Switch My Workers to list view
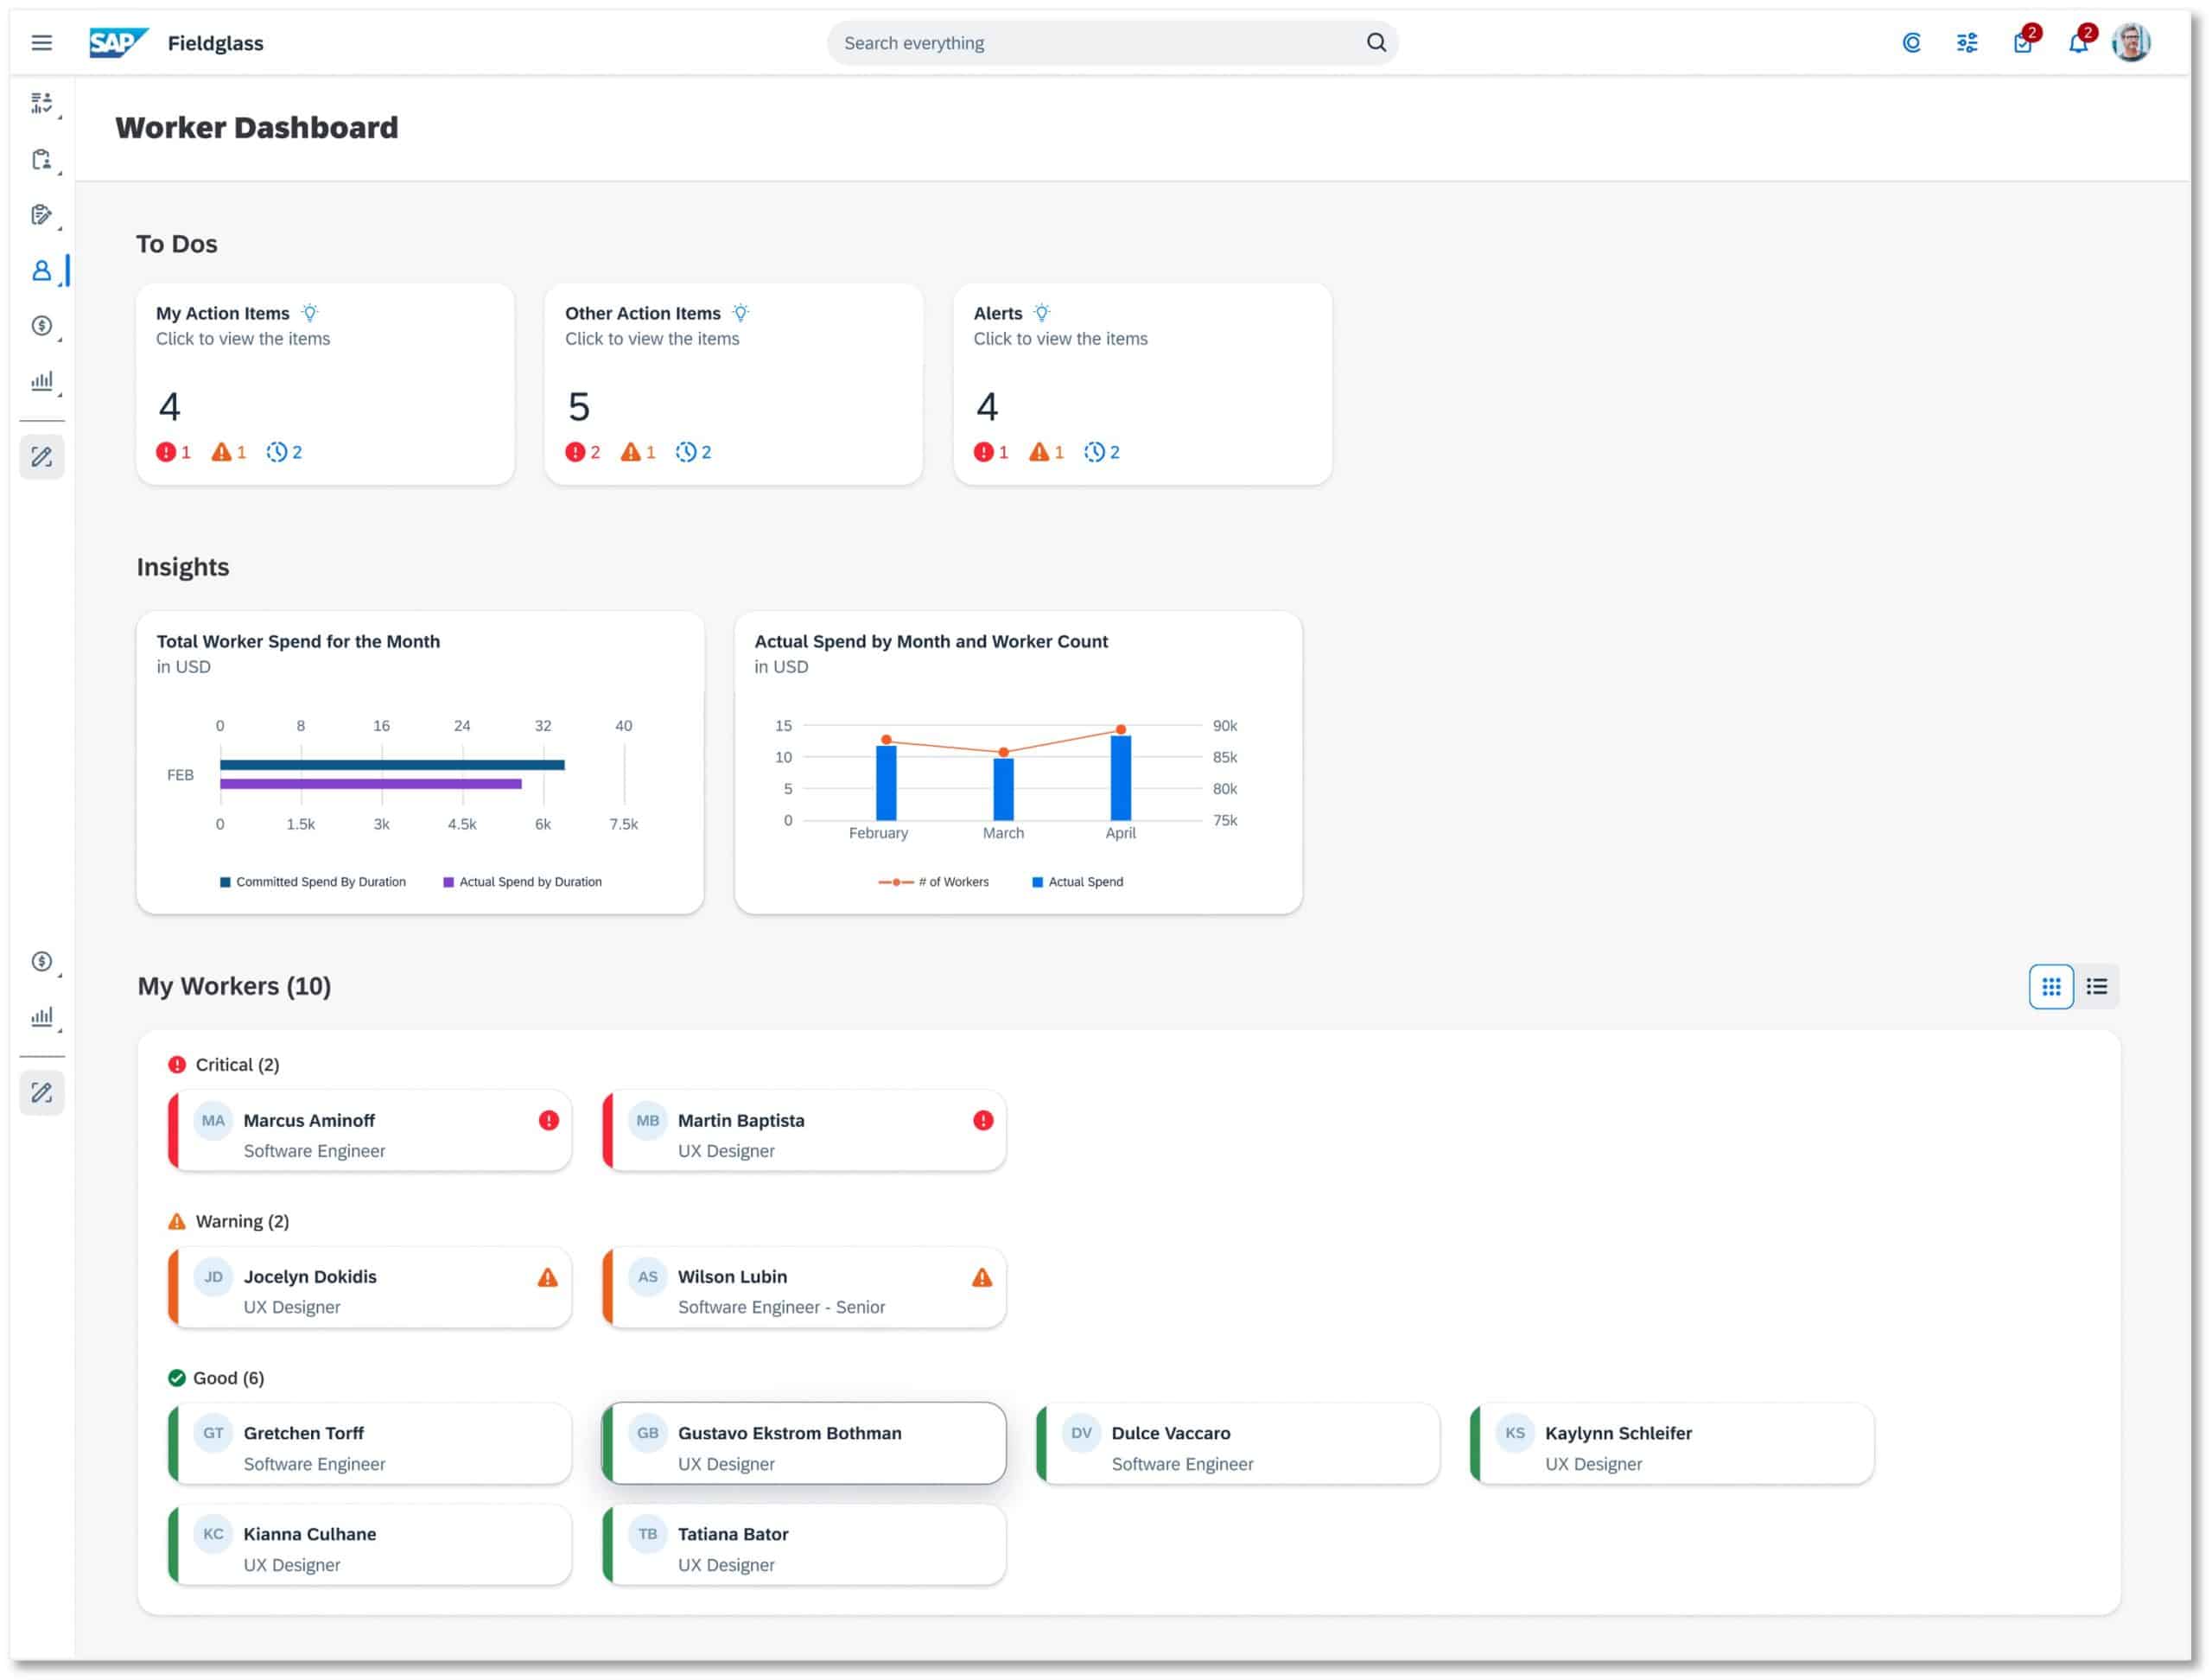2212x1680 pixels. [2098, 987]
